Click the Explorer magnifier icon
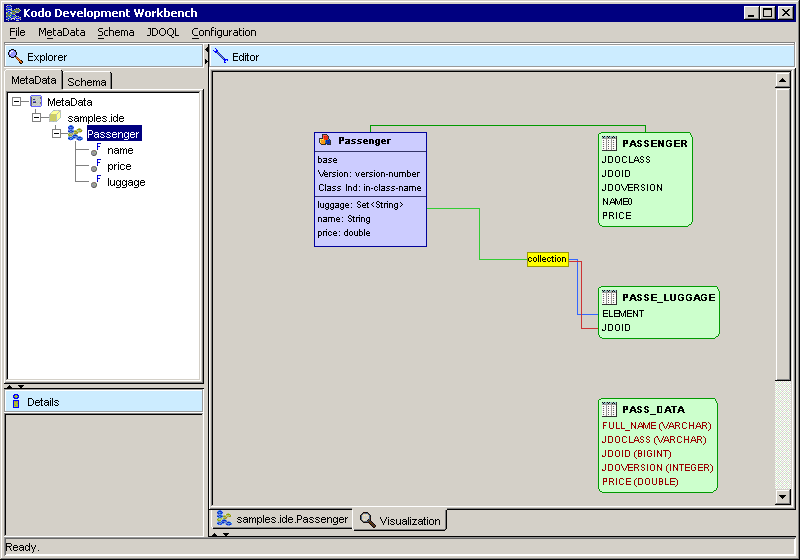Image resolution: width=800 pixels, height=560 pixels. pyautogui.click(x=15, y=57)
